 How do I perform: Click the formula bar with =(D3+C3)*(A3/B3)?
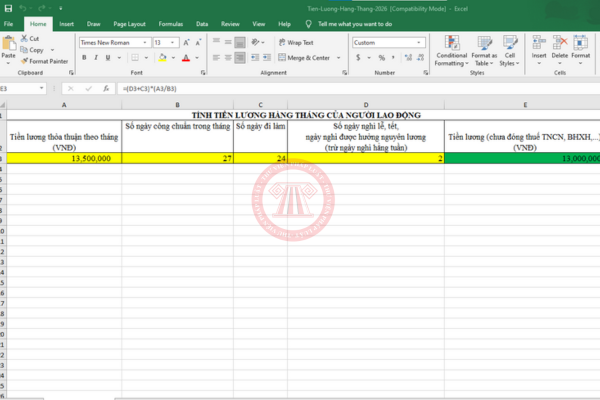[x=359, y=88]
